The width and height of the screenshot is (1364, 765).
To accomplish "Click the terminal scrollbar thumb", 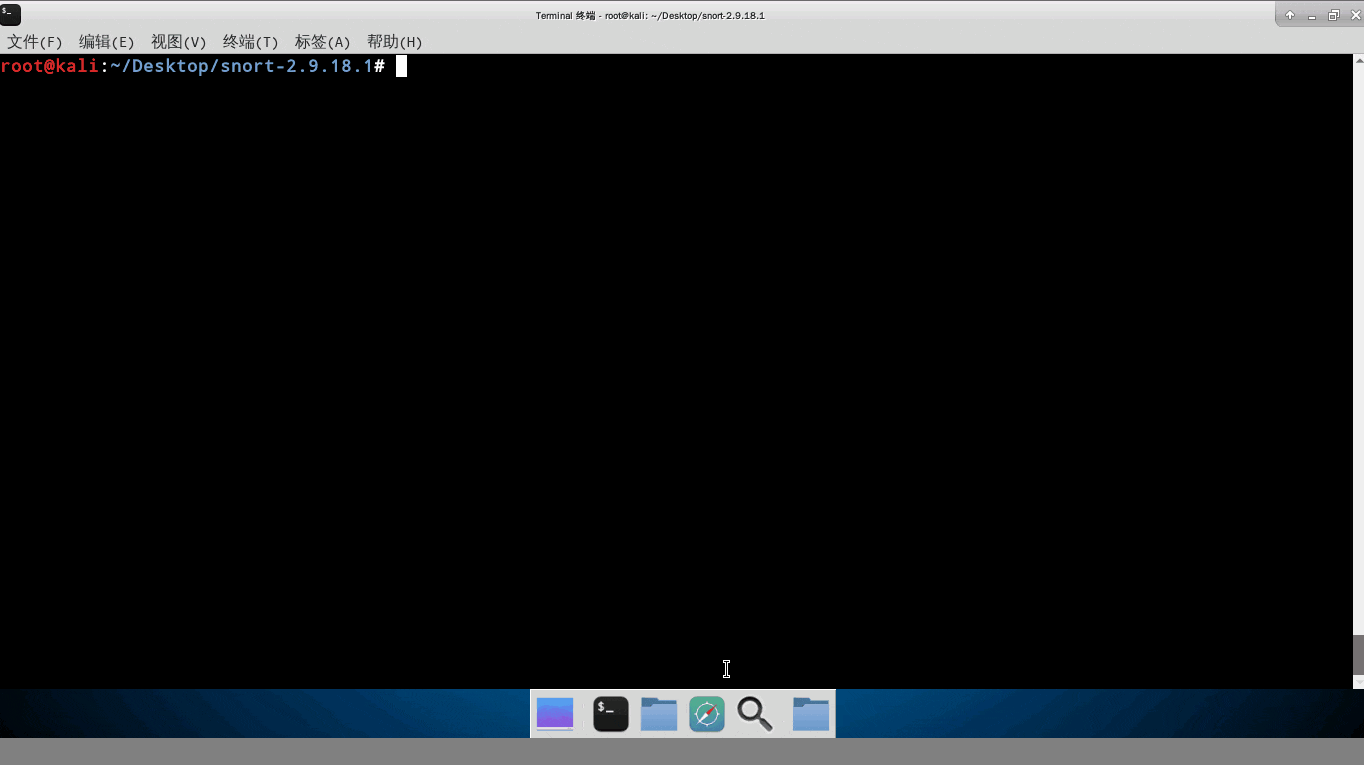I will (x=1358, y=654).
